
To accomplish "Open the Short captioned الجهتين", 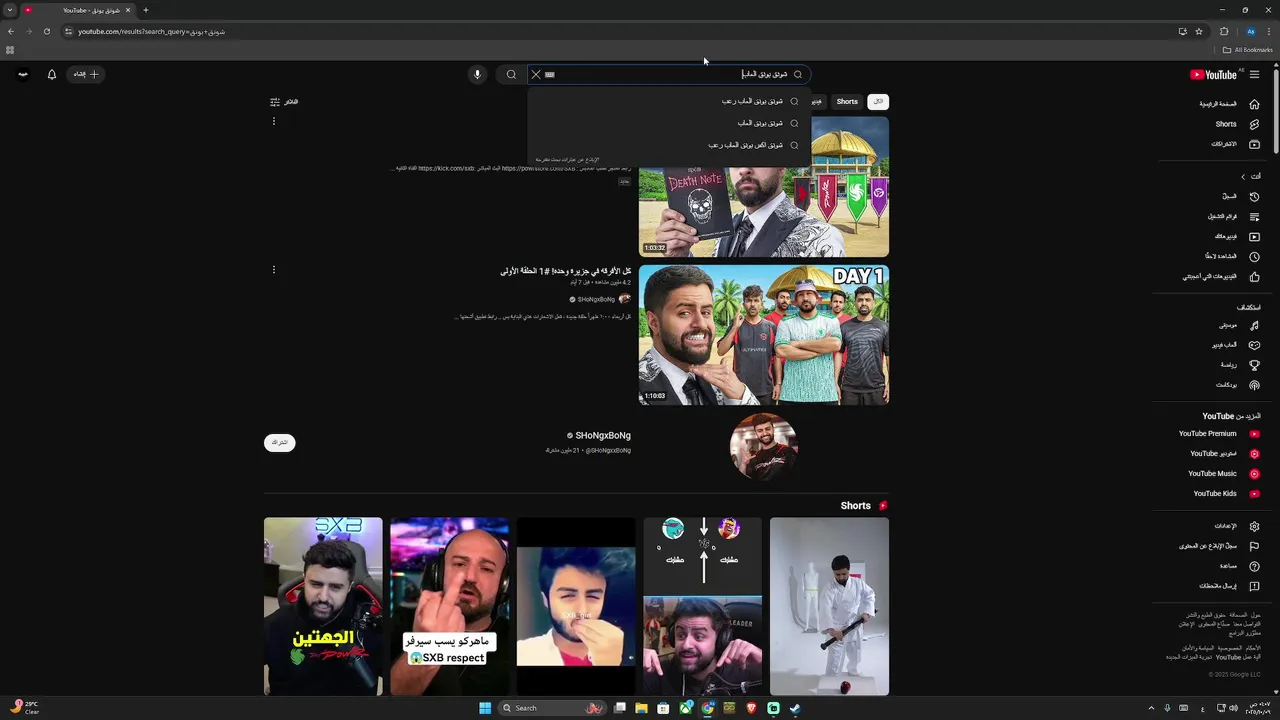I will tap(323, 606).
